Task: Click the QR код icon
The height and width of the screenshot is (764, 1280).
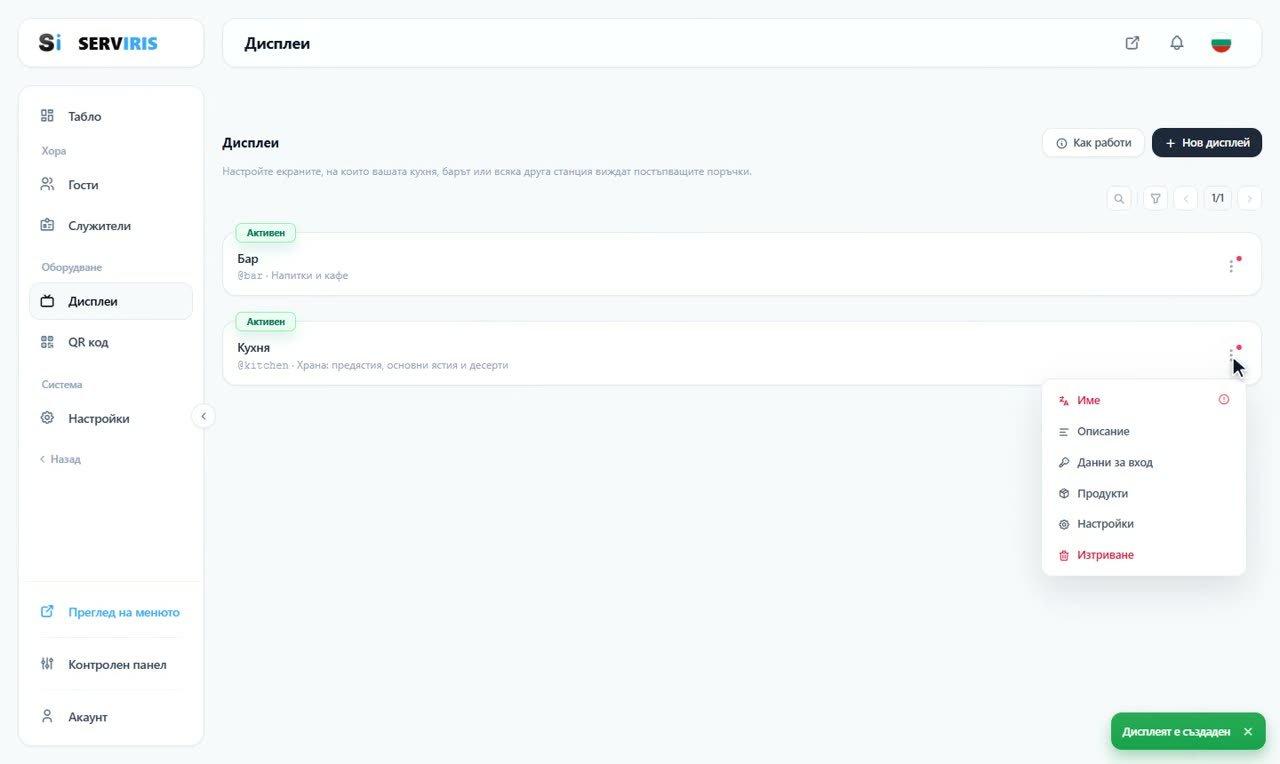Action: tap(47, 342)
